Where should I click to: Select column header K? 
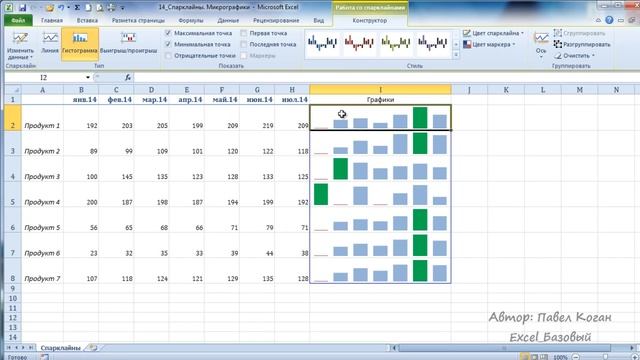click(506, 89)
